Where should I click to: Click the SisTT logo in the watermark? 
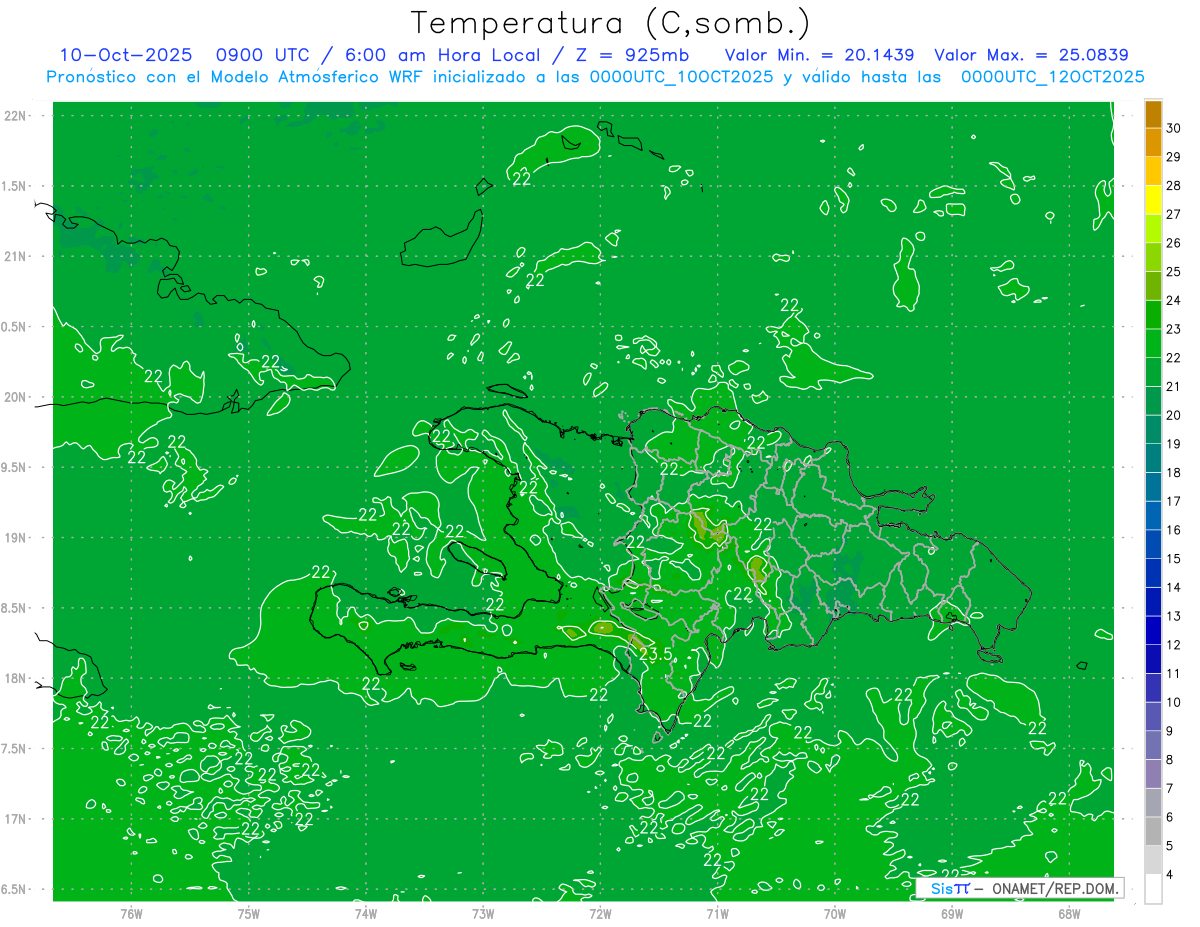(x=949, y=888)
